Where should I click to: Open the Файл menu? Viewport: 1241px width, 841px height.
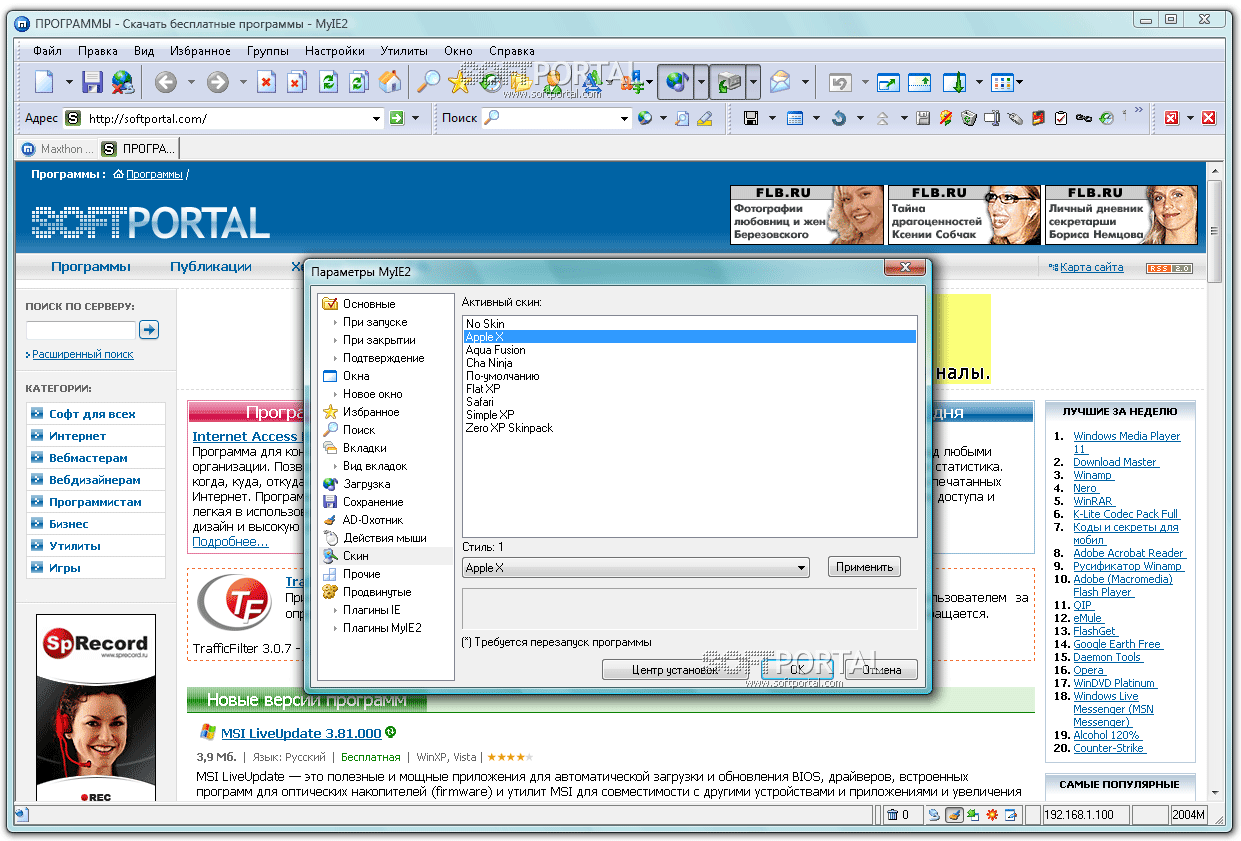coord(47,51)
